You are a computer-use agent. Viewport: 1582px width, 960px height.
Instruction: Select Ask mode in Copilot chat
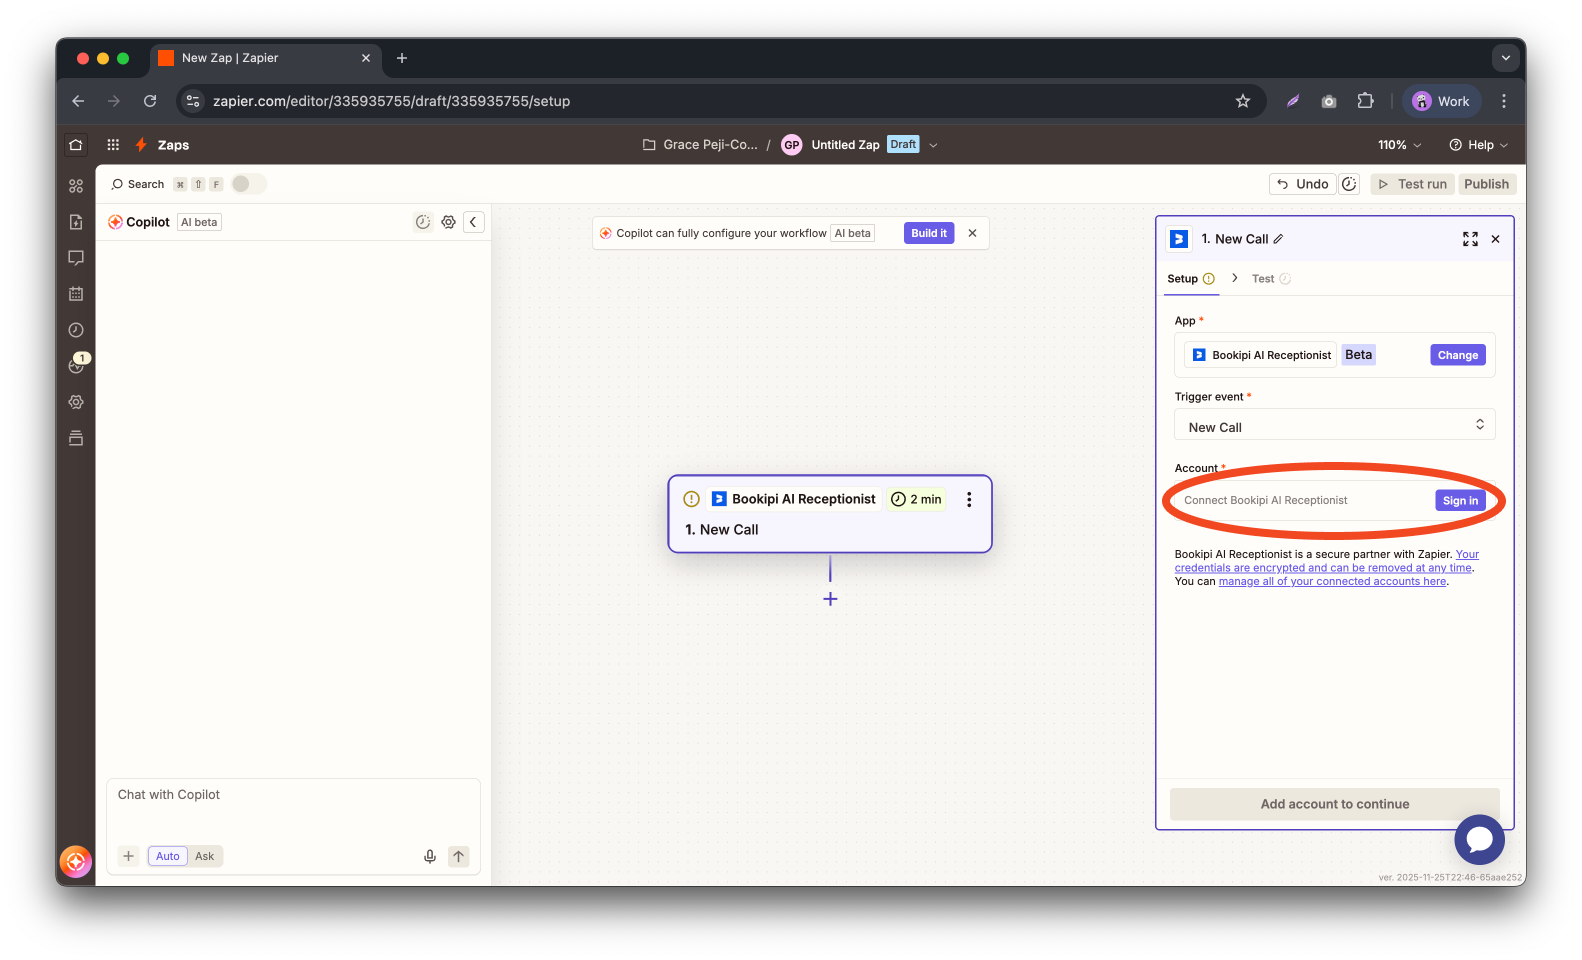click(x=205, y=856)
